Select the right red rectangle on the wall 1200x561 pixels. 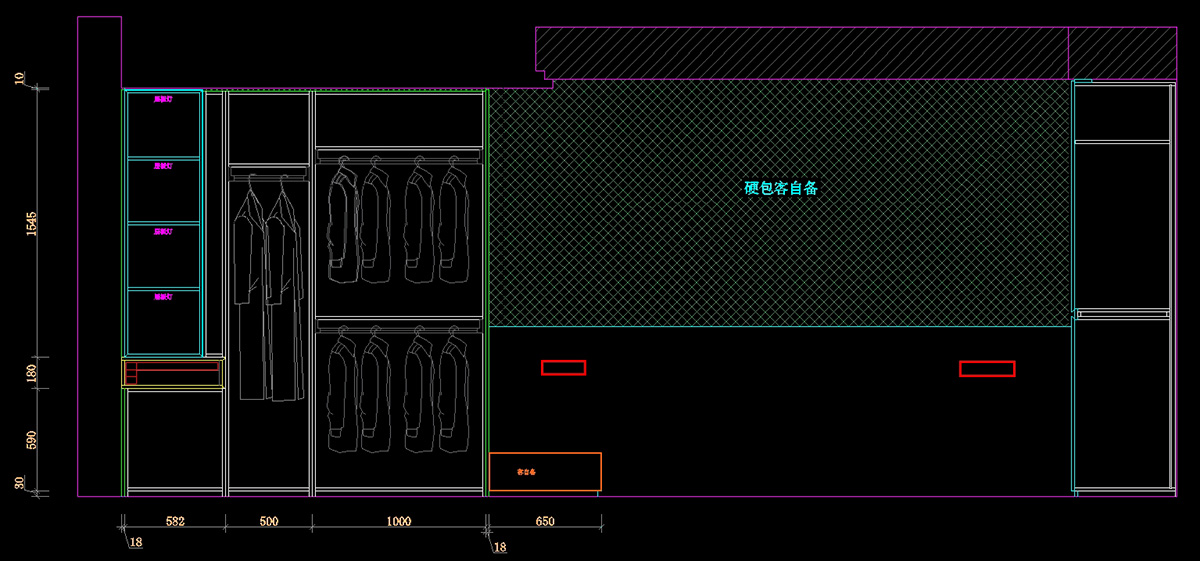click(986, 369)
